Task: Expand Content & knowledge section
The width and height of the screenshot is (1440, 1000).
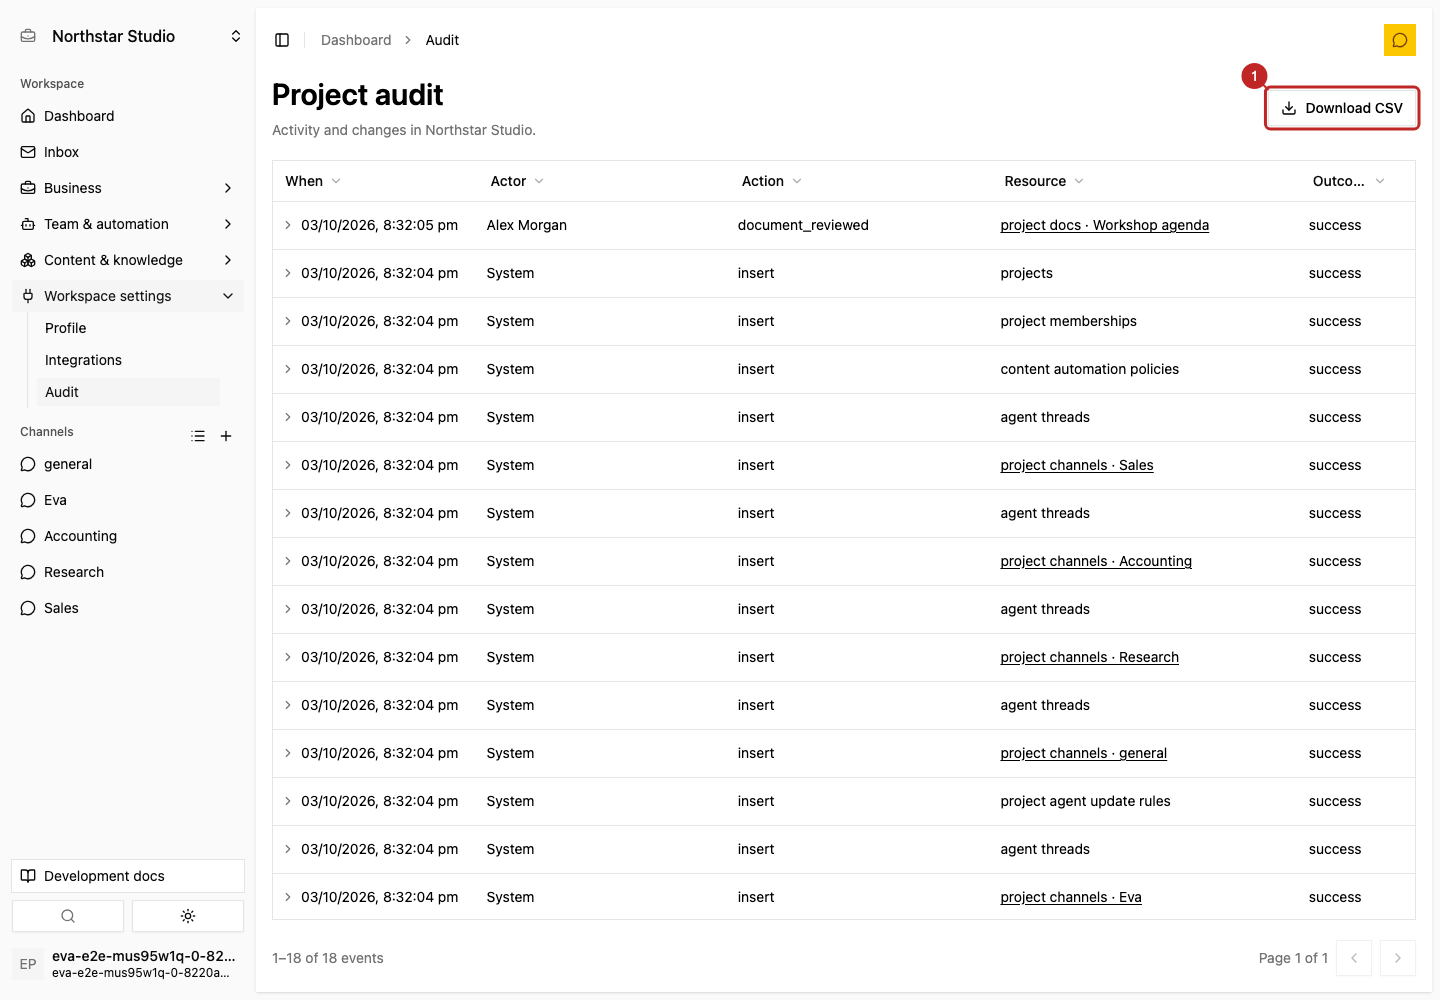Action: click(x=128, y=260)
